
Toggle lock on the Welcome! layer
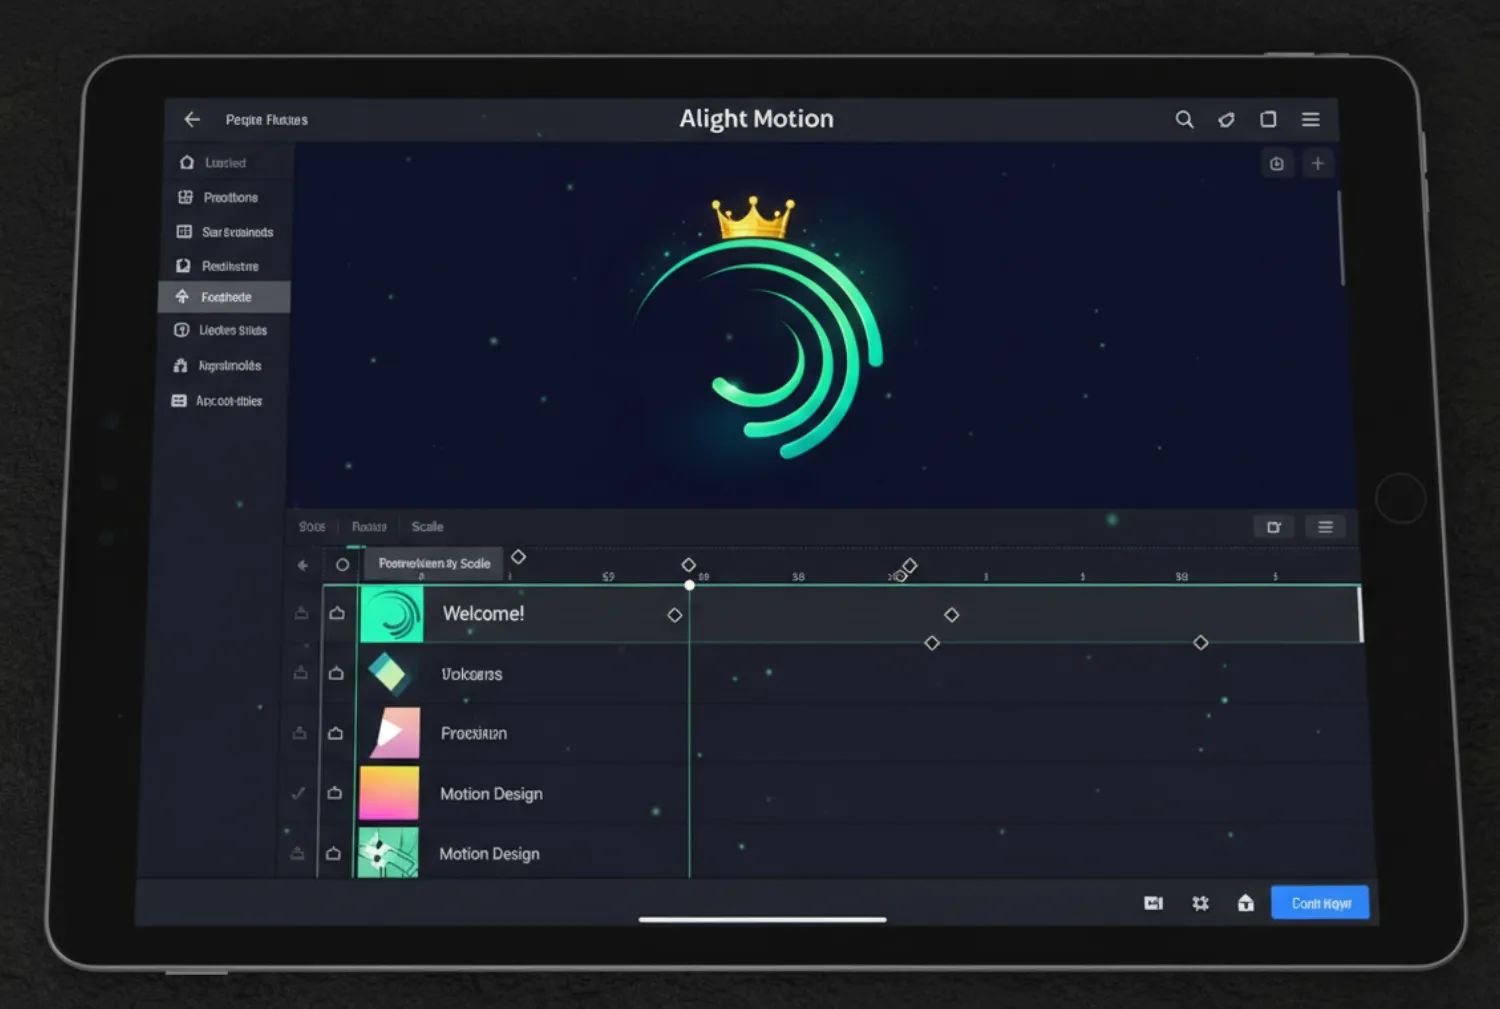(x=337, y=613)
